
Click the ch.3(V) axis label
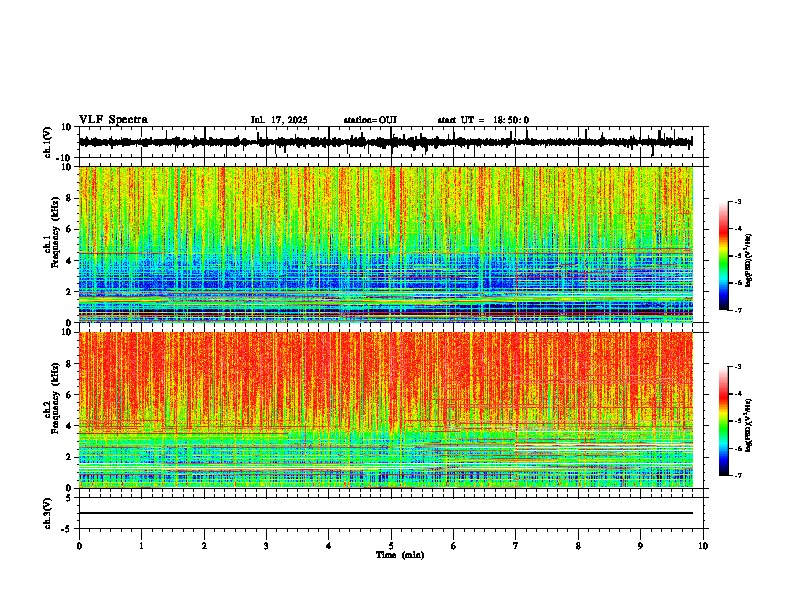(x=48, y=513)
